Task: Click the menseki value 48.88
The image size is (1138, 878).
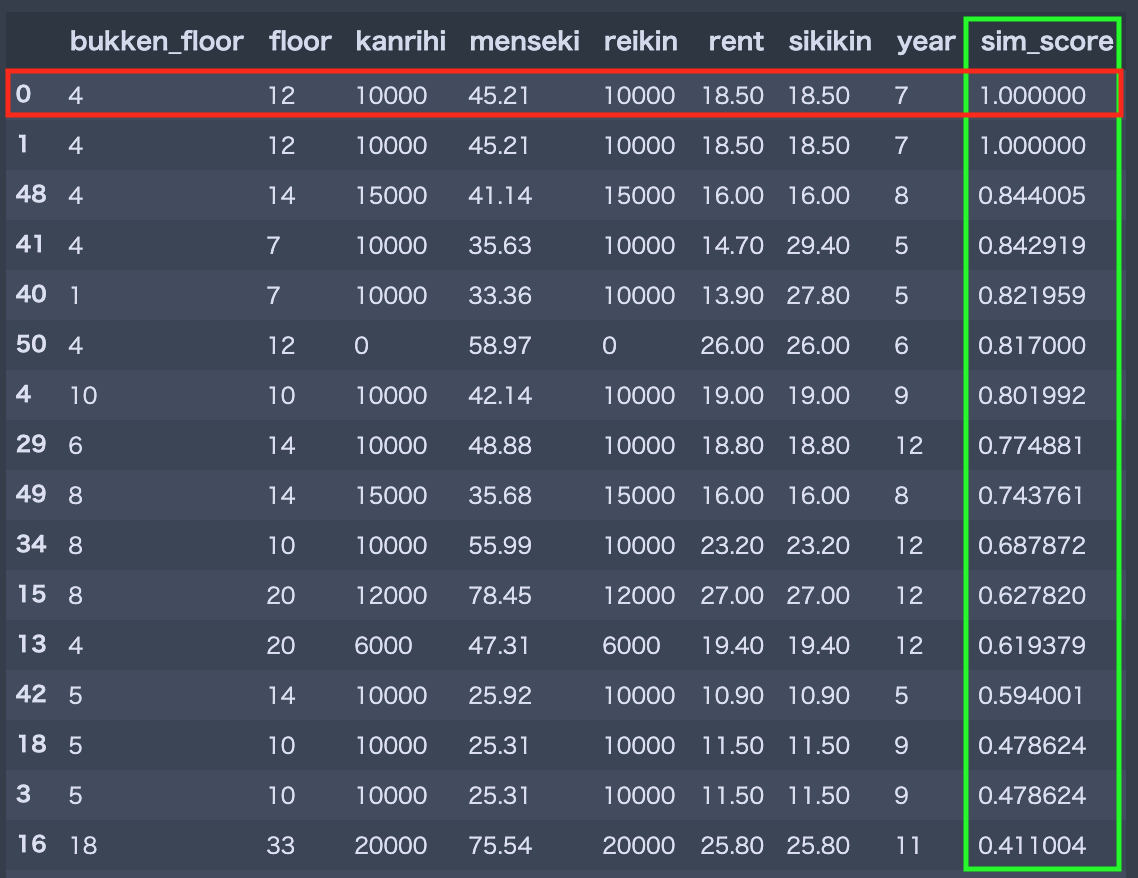Action: click(500, 445)
